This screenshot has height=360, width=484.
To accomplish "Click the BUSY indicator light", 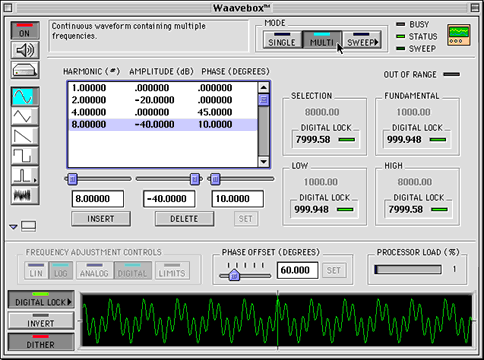I will pos(400,24).
